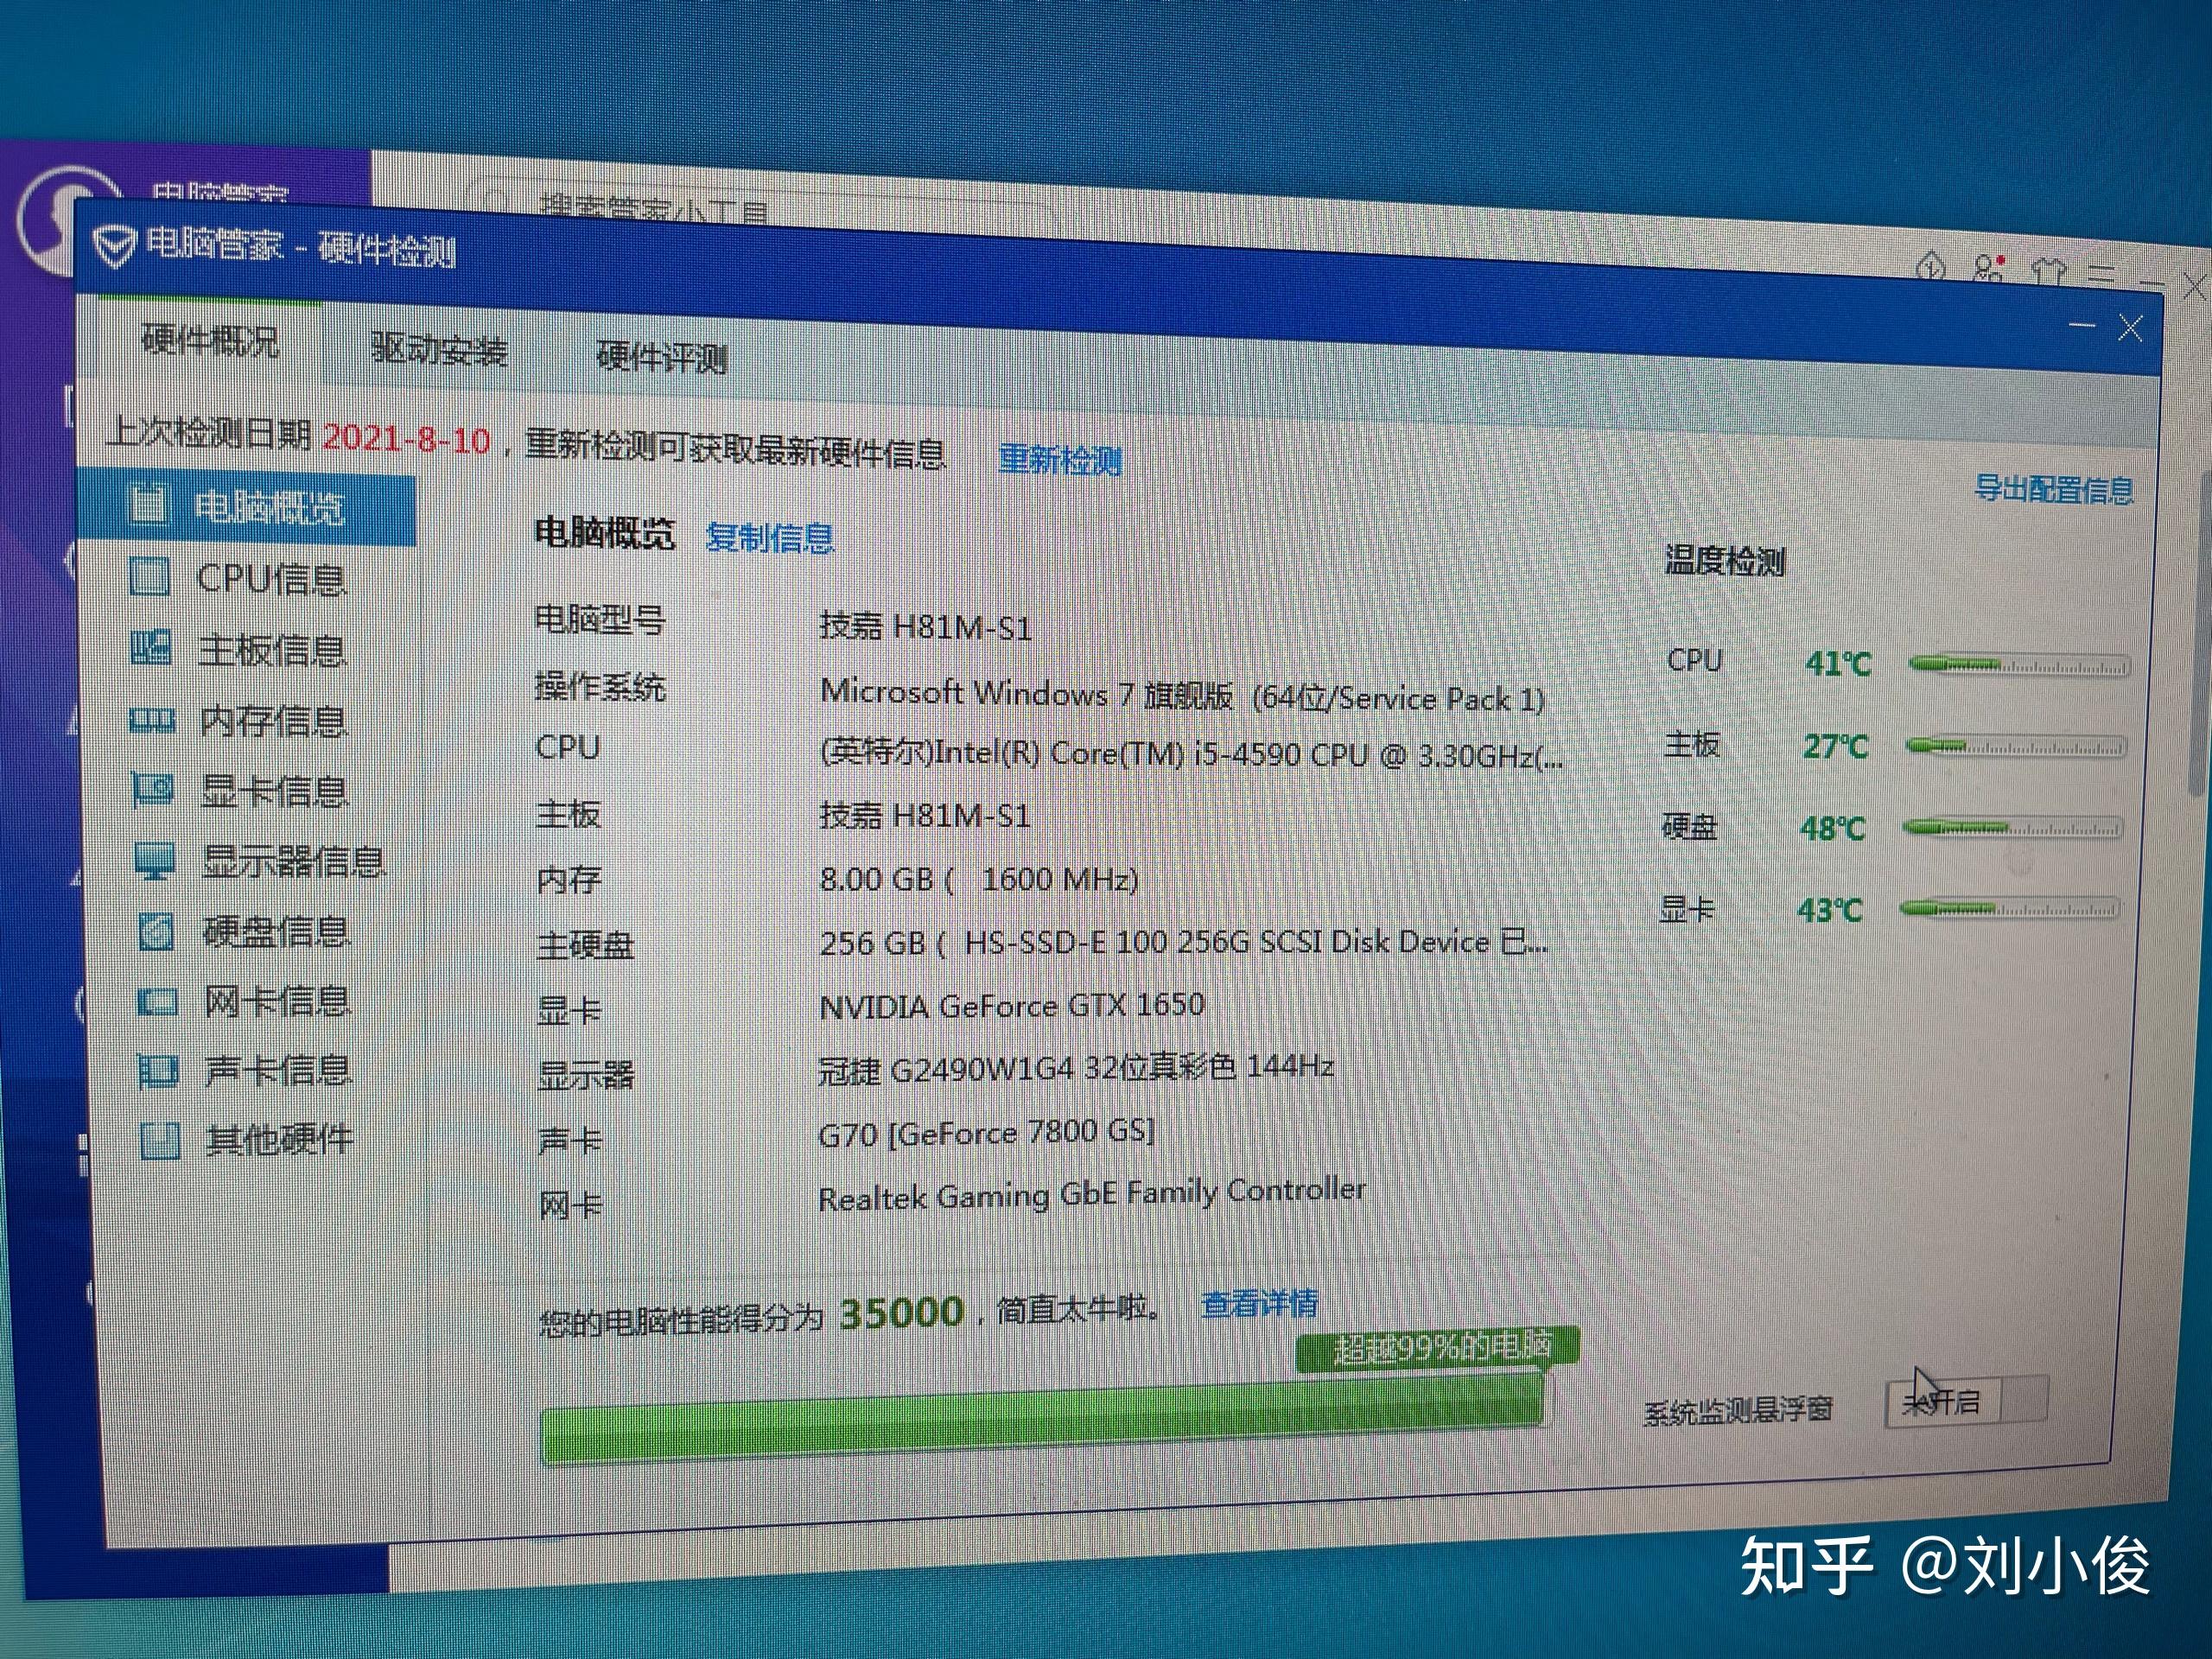Click the green performance score progress bar
Viewport: 2212px width, 1659px height.
1040,1420
